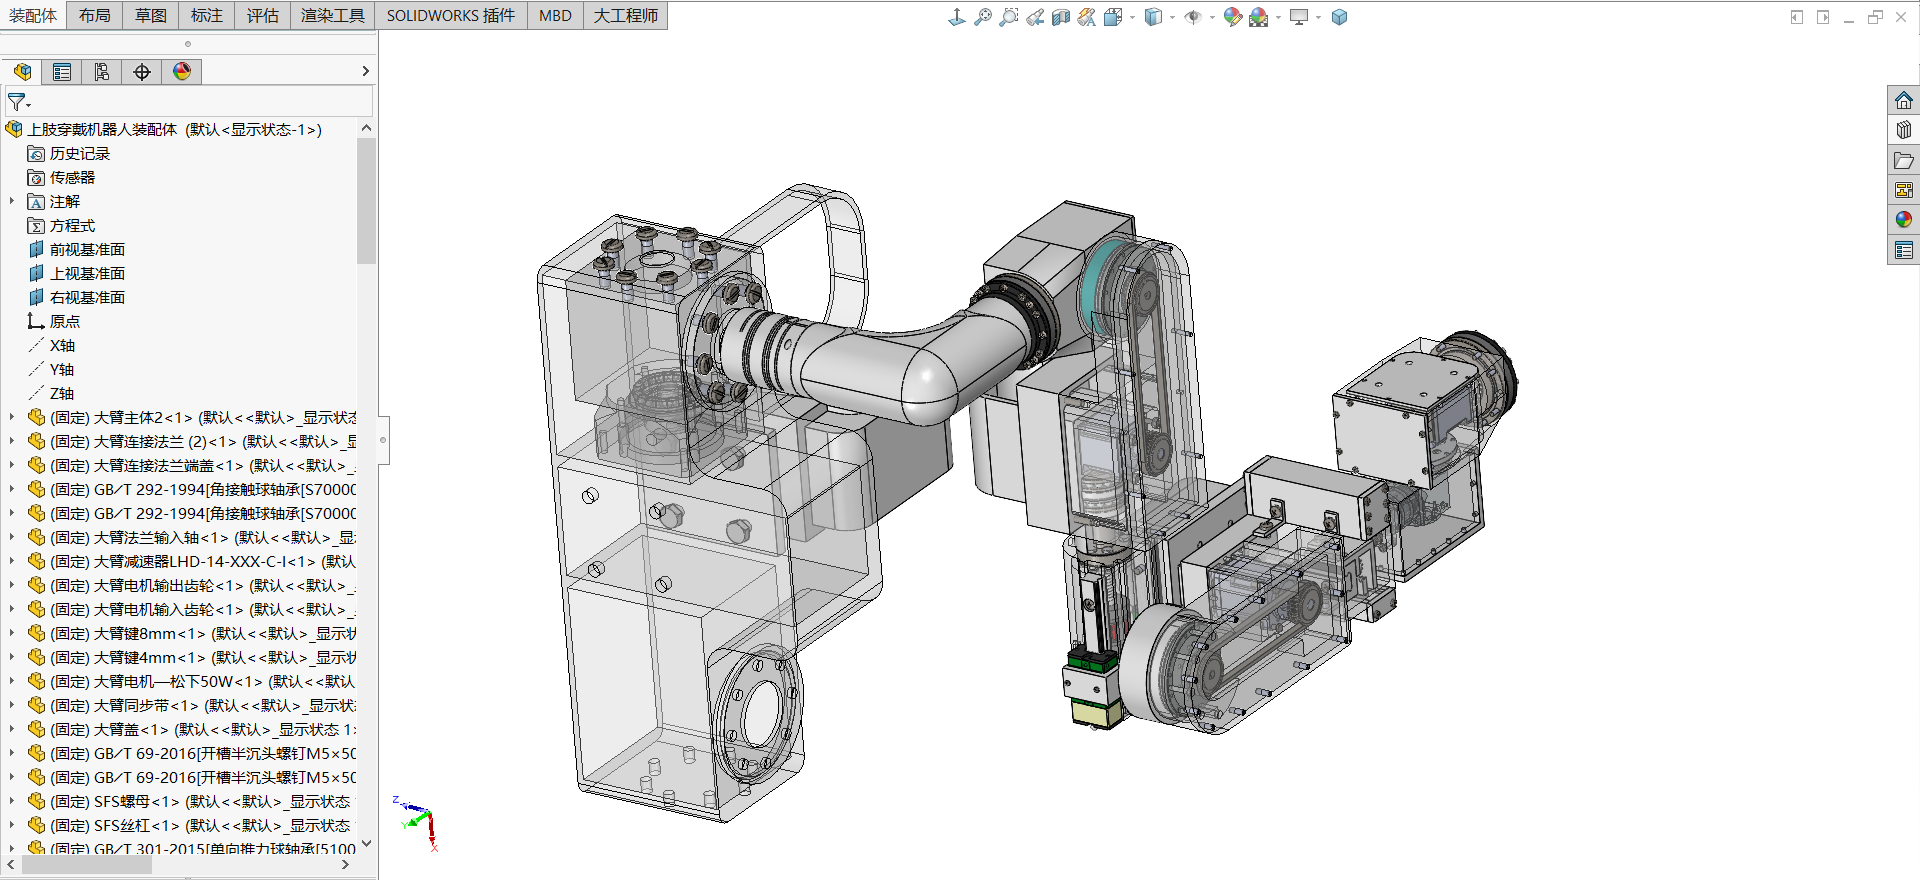Image resolution: width=1920 pixels, height=880 pixels.
Task: Select the Zoom to Area tool
Action: pyautogui.click(x=1009, y=17)
